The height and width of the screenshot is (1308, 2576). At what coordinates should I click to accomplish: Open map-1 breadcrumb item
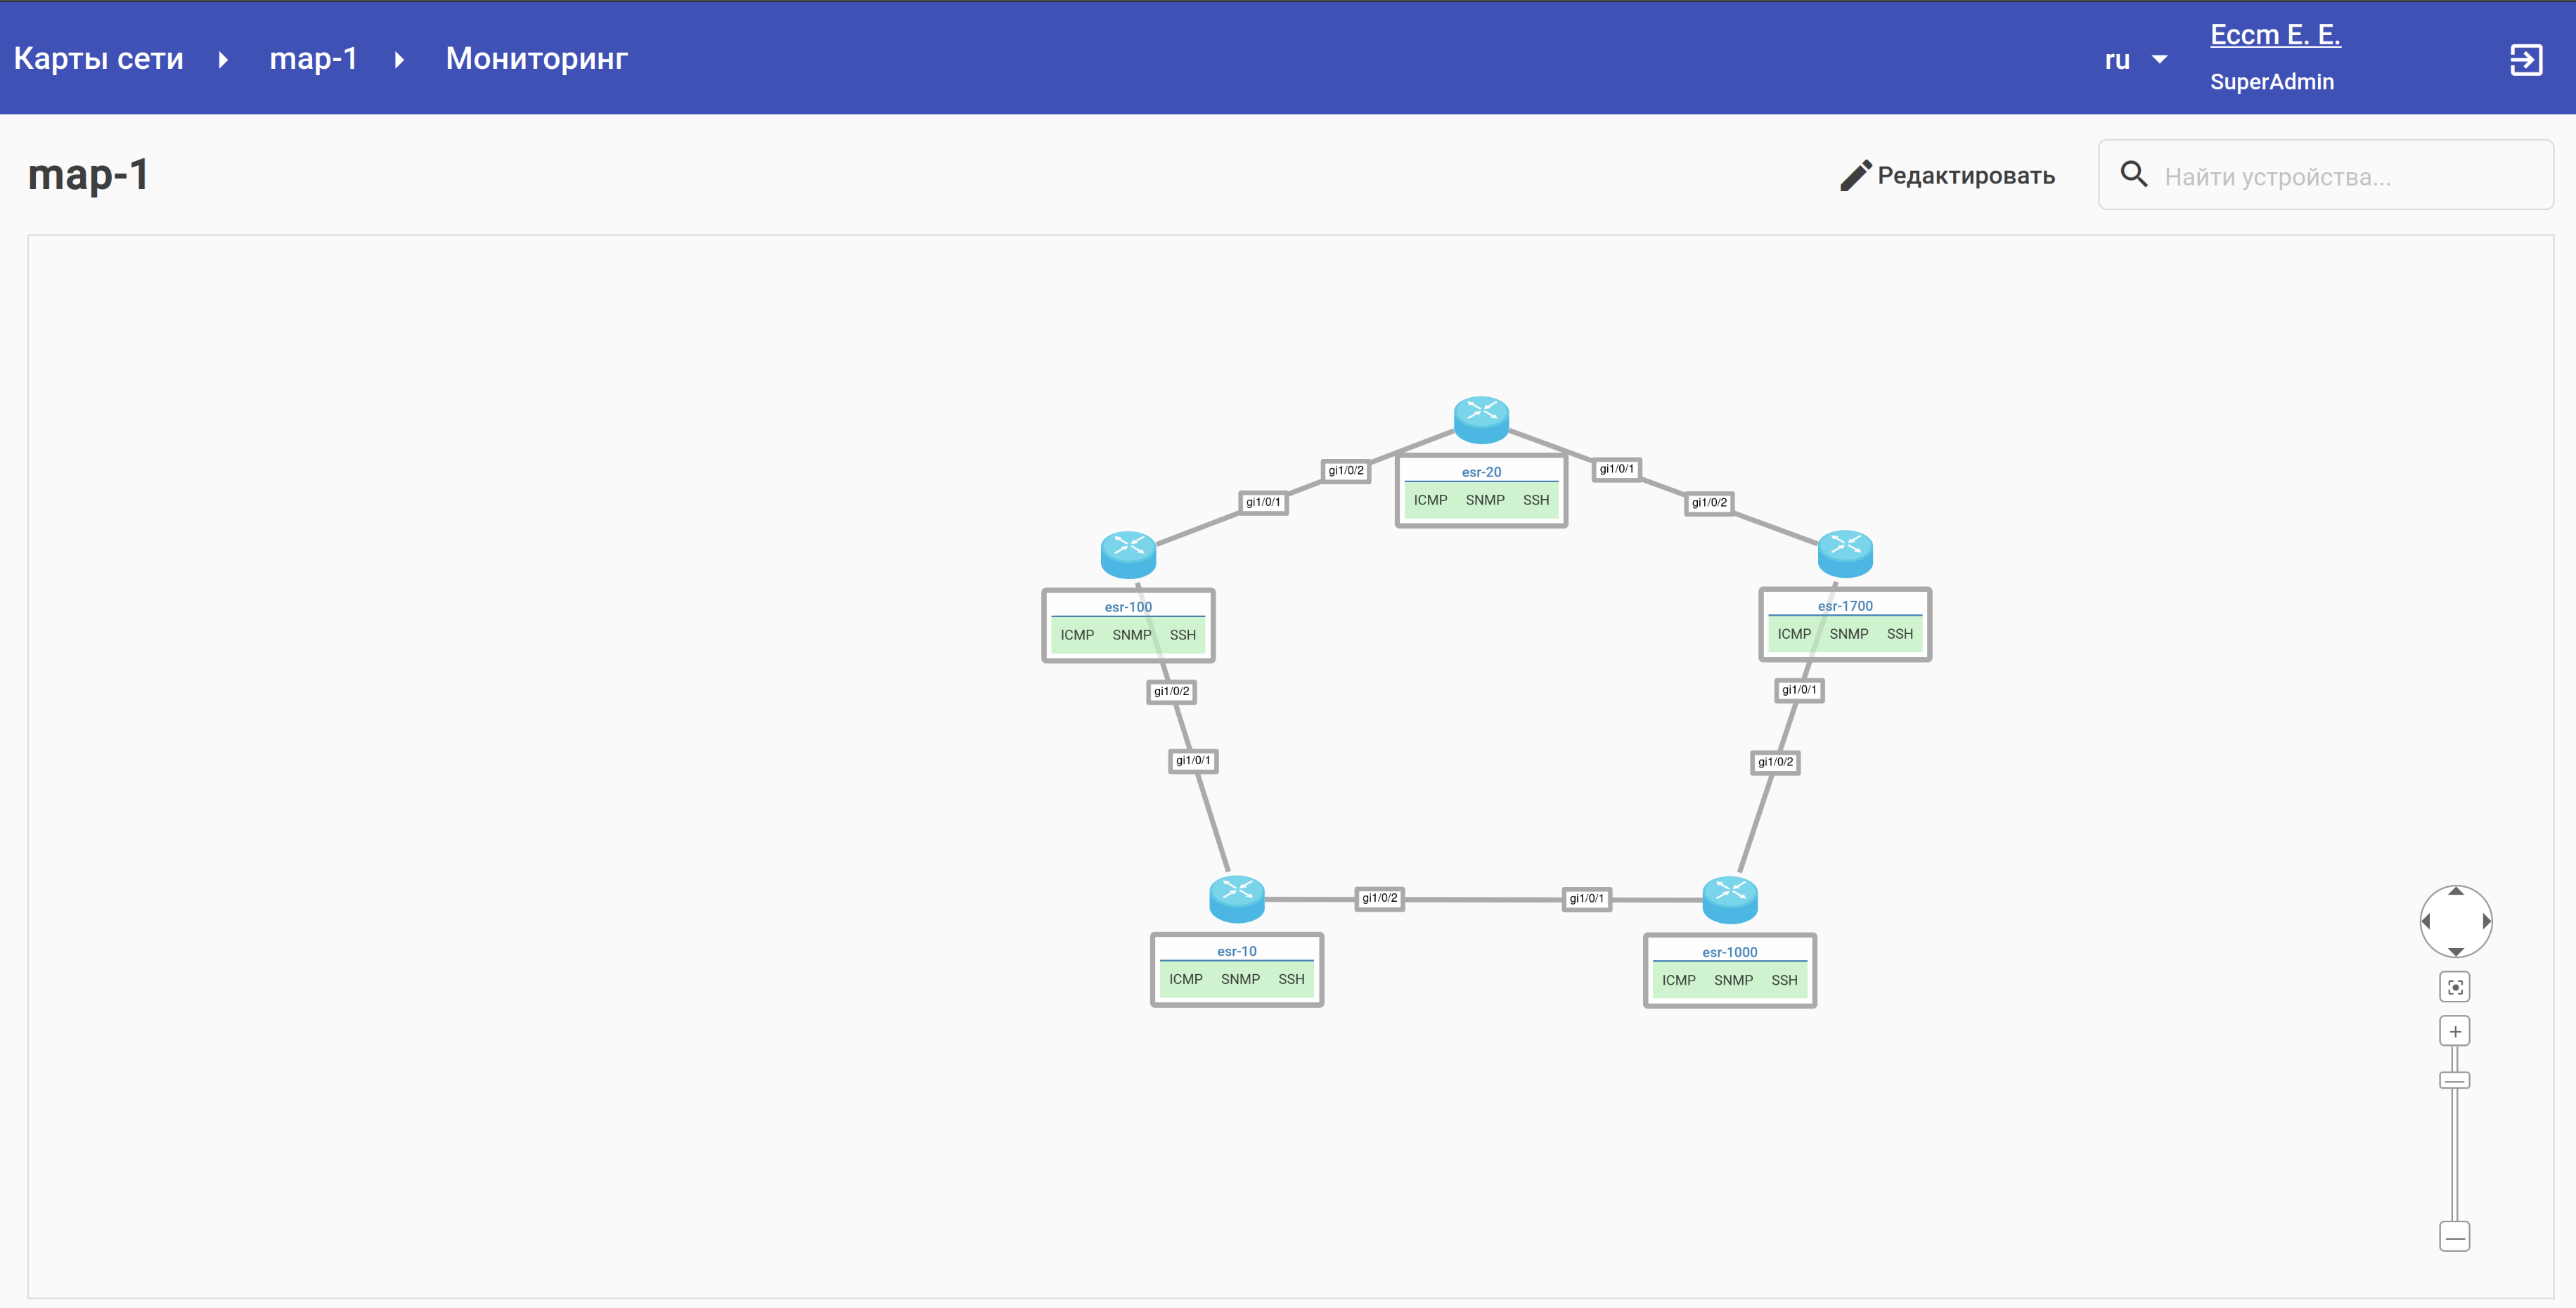point(313,59)
